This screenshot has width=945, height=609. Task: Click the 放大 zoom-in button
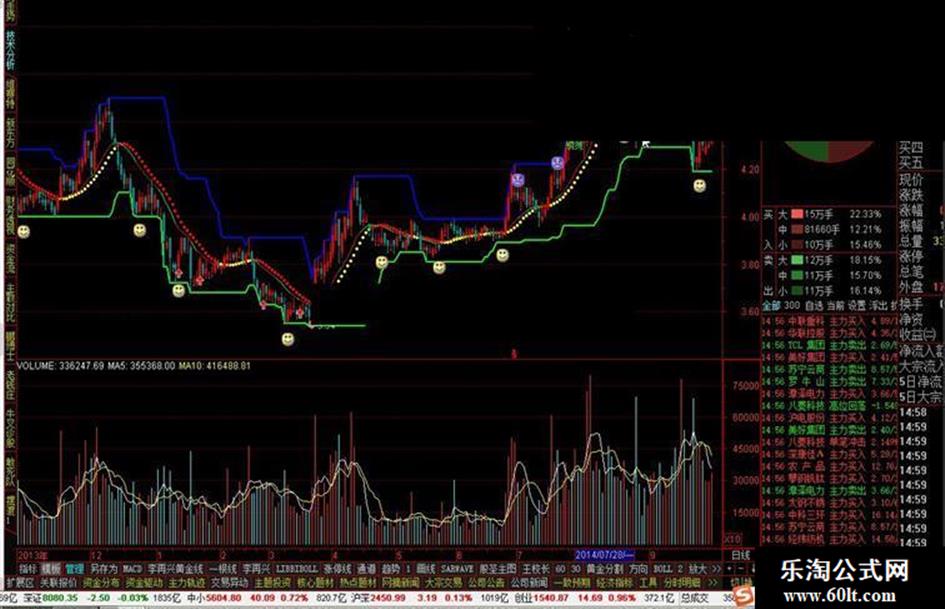coord(697,569)
